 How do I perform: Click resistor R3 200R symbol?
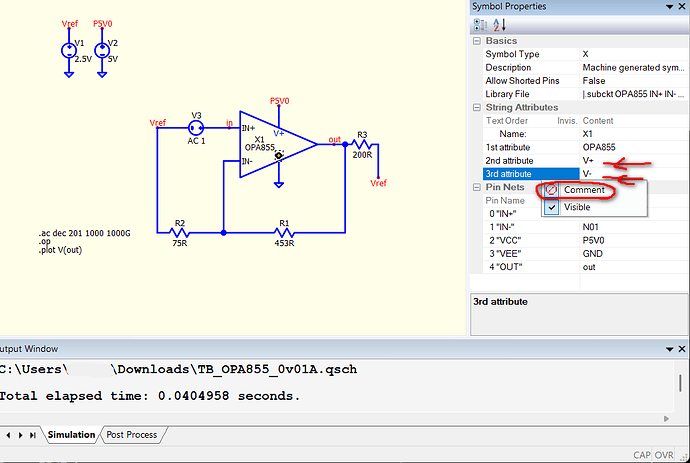pyautogui.click(x=362, y=146)
